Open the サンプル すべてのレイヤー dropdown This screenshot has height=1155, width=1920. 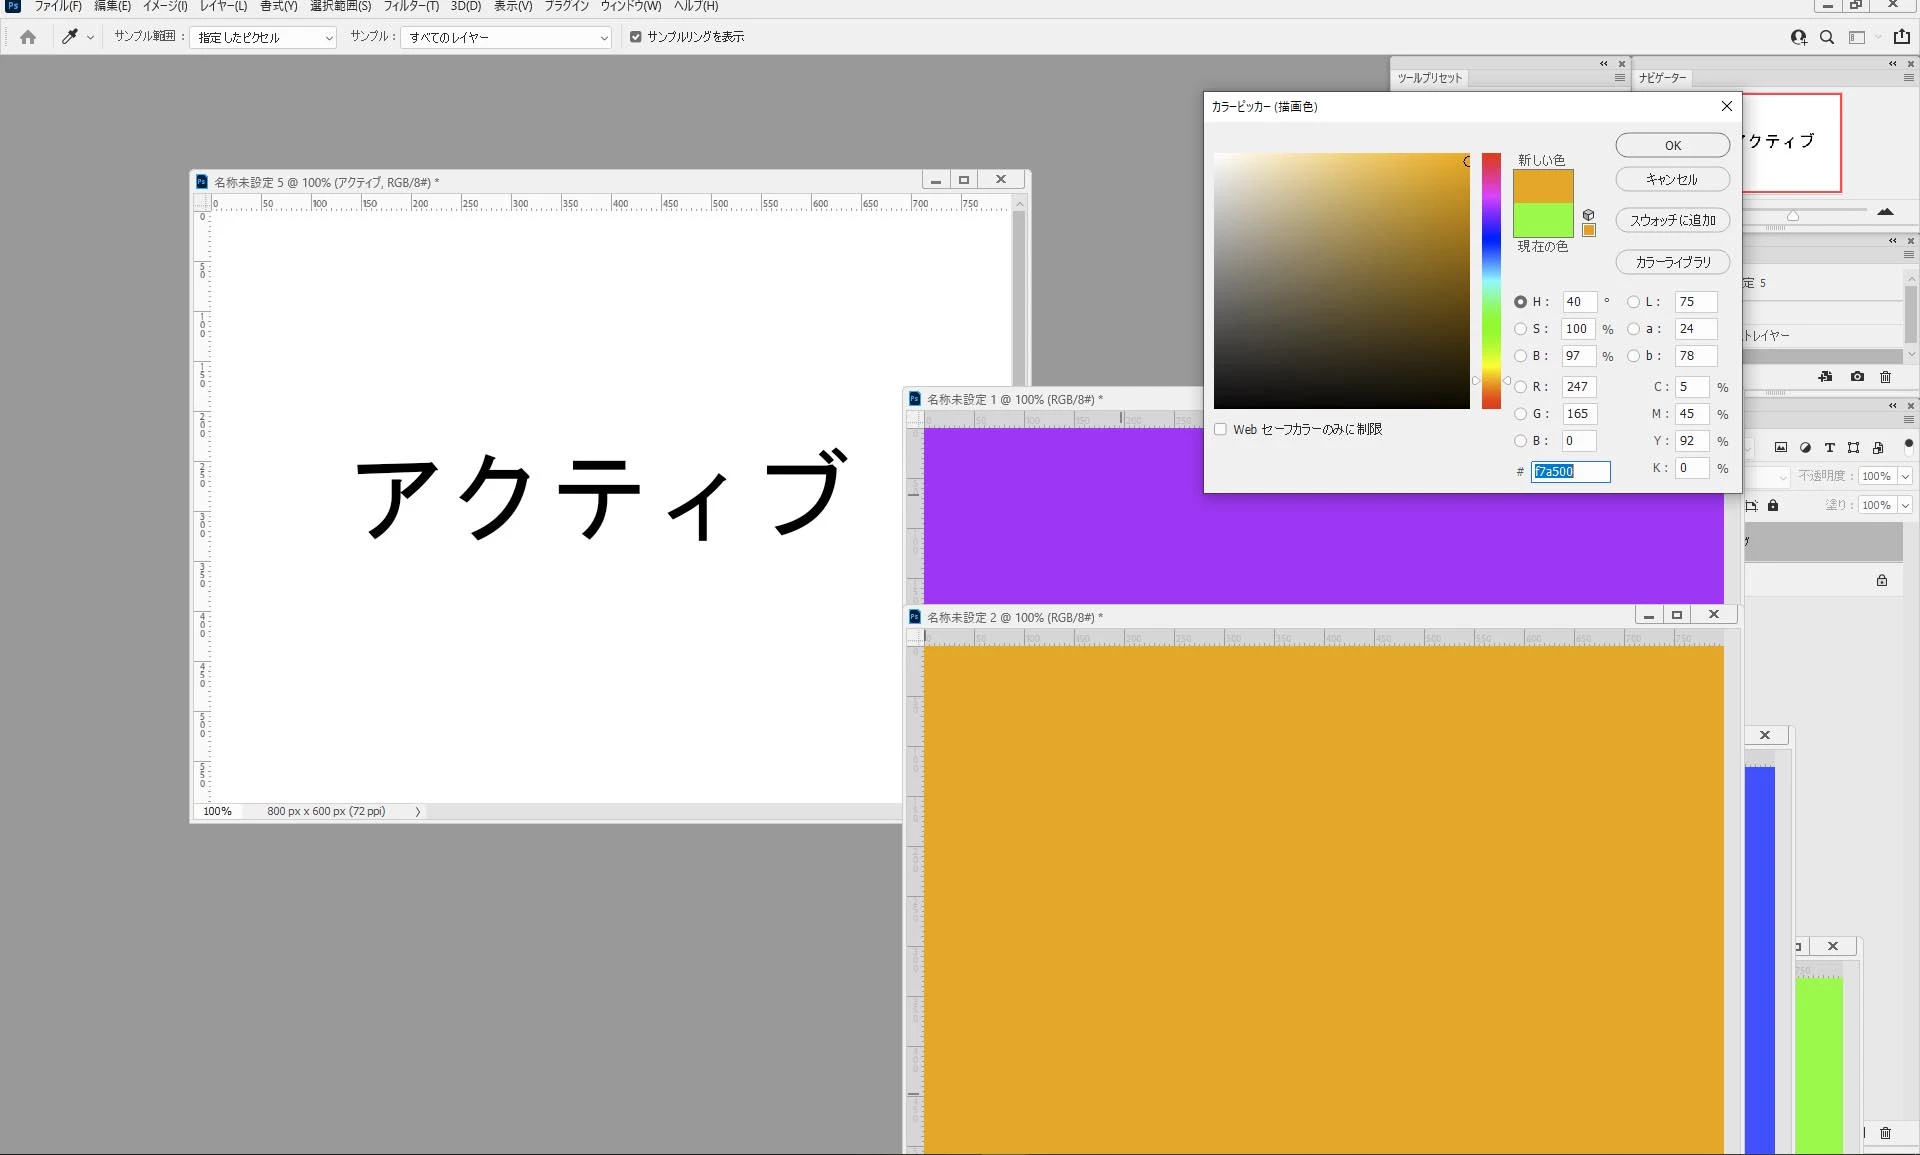click(506, 38)
